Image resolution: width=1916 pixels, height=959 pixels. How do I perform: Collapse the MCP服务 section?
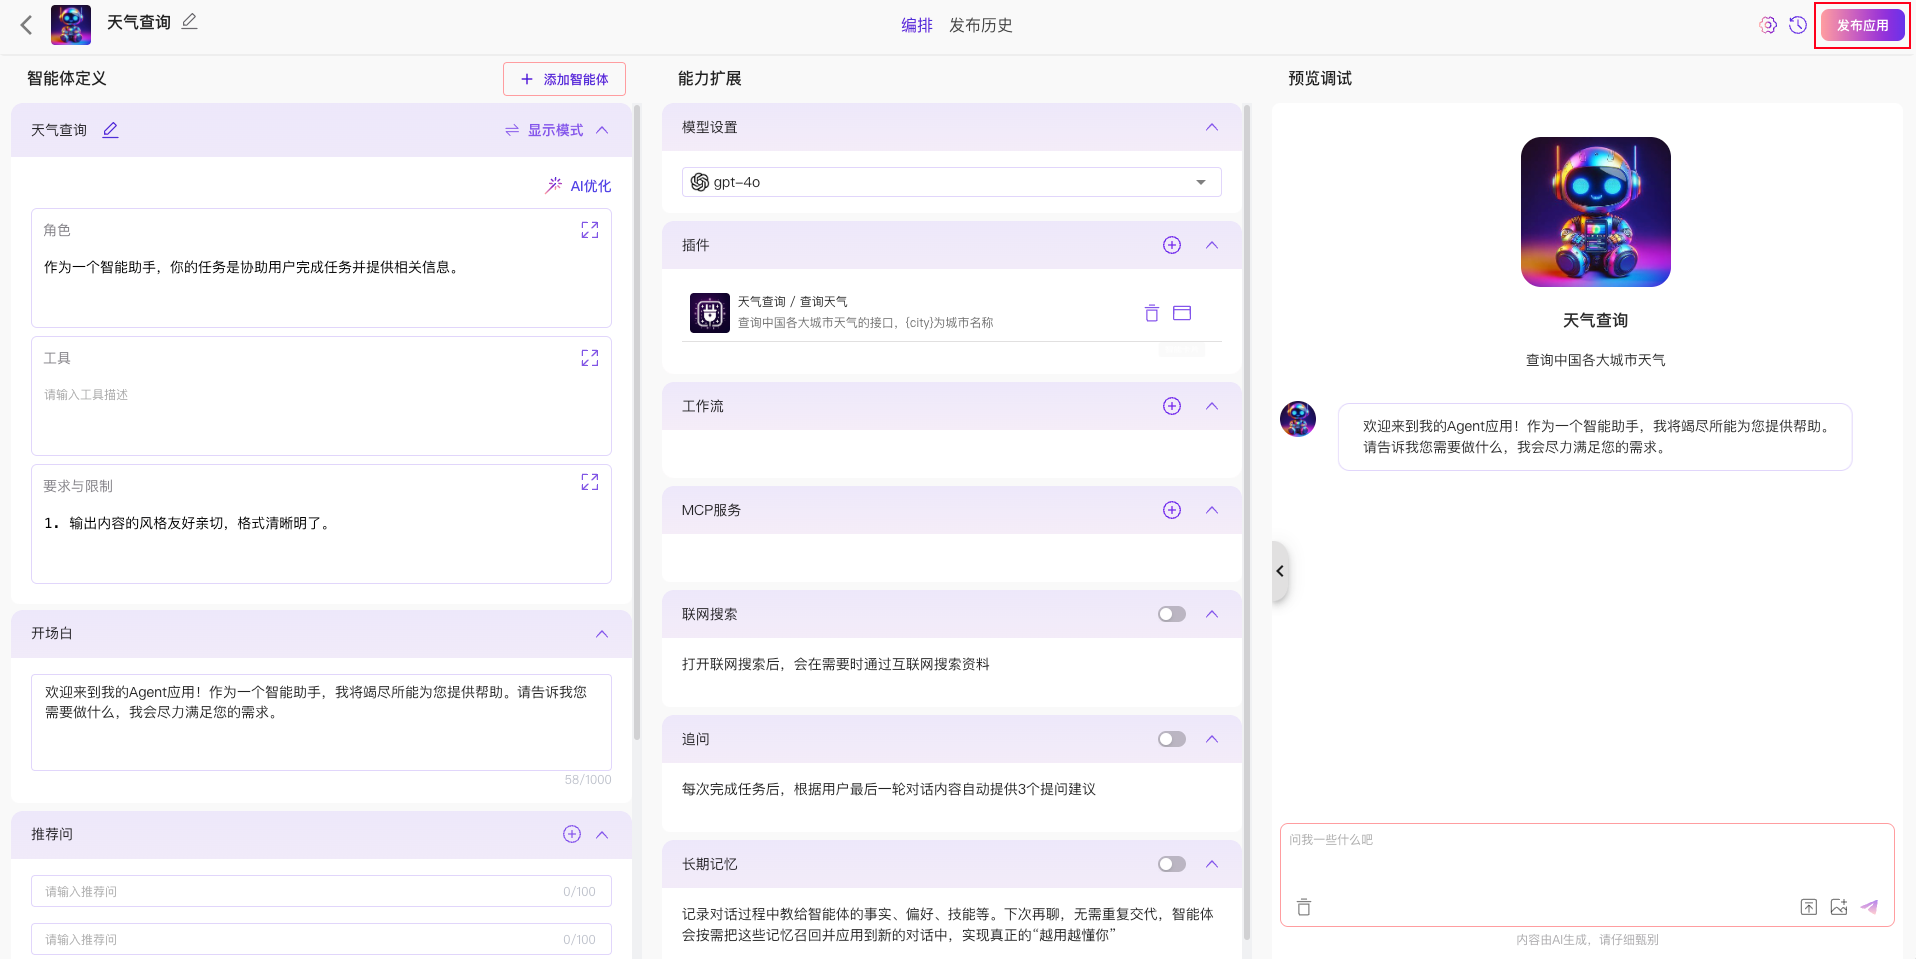1212,510
